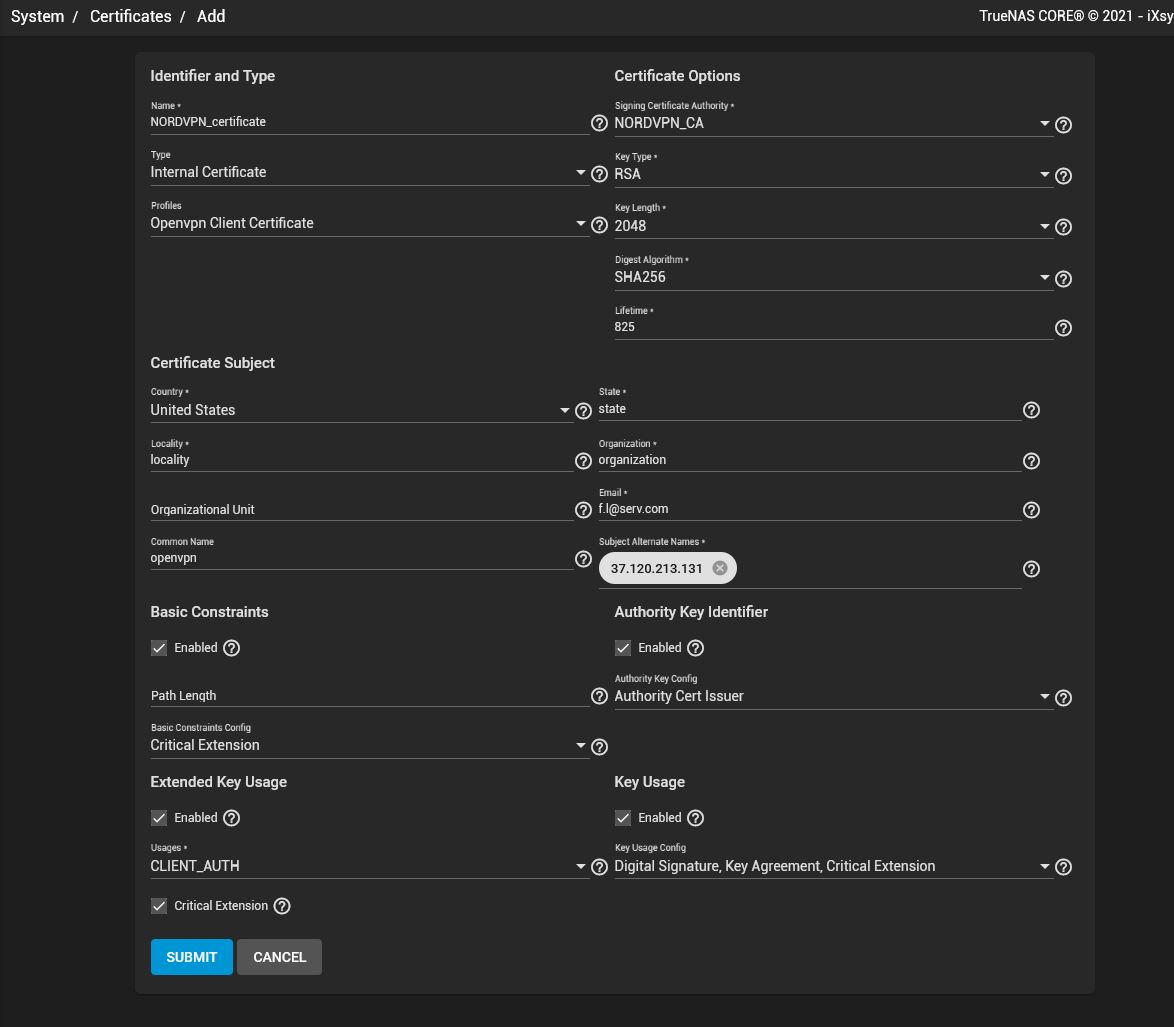The height and width of the screenshot is (1027, 1174).
Task: Click the Locality input field
Action: coord(361,460)
